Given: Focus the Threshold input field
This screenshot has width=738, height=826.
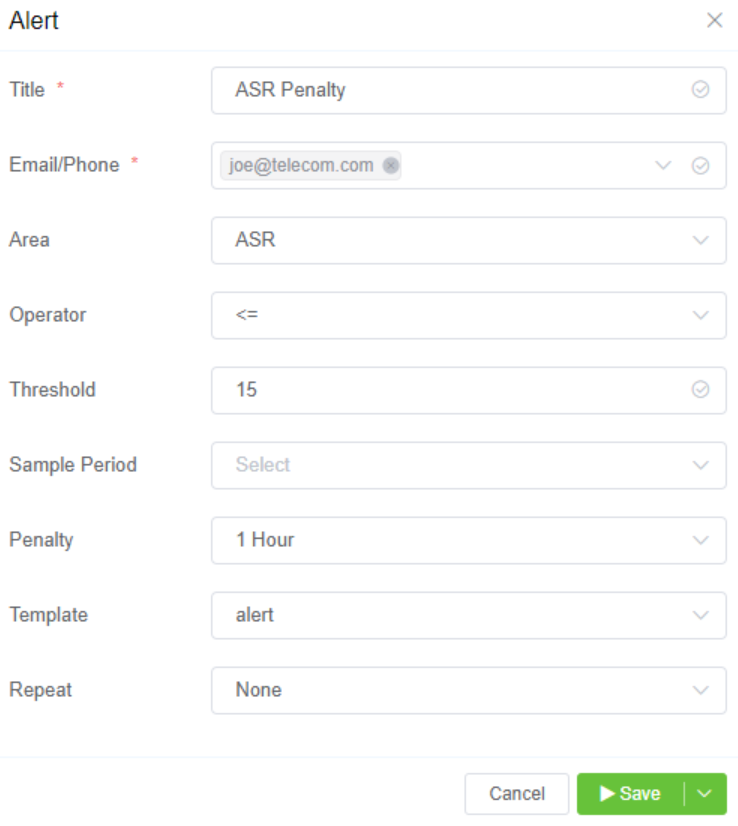Looking at the screenshot, I should point(450,390).
